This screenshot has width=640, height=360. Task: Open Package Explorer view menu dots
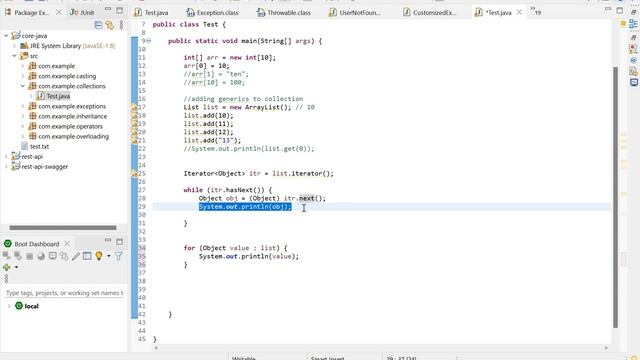[121, 25]
